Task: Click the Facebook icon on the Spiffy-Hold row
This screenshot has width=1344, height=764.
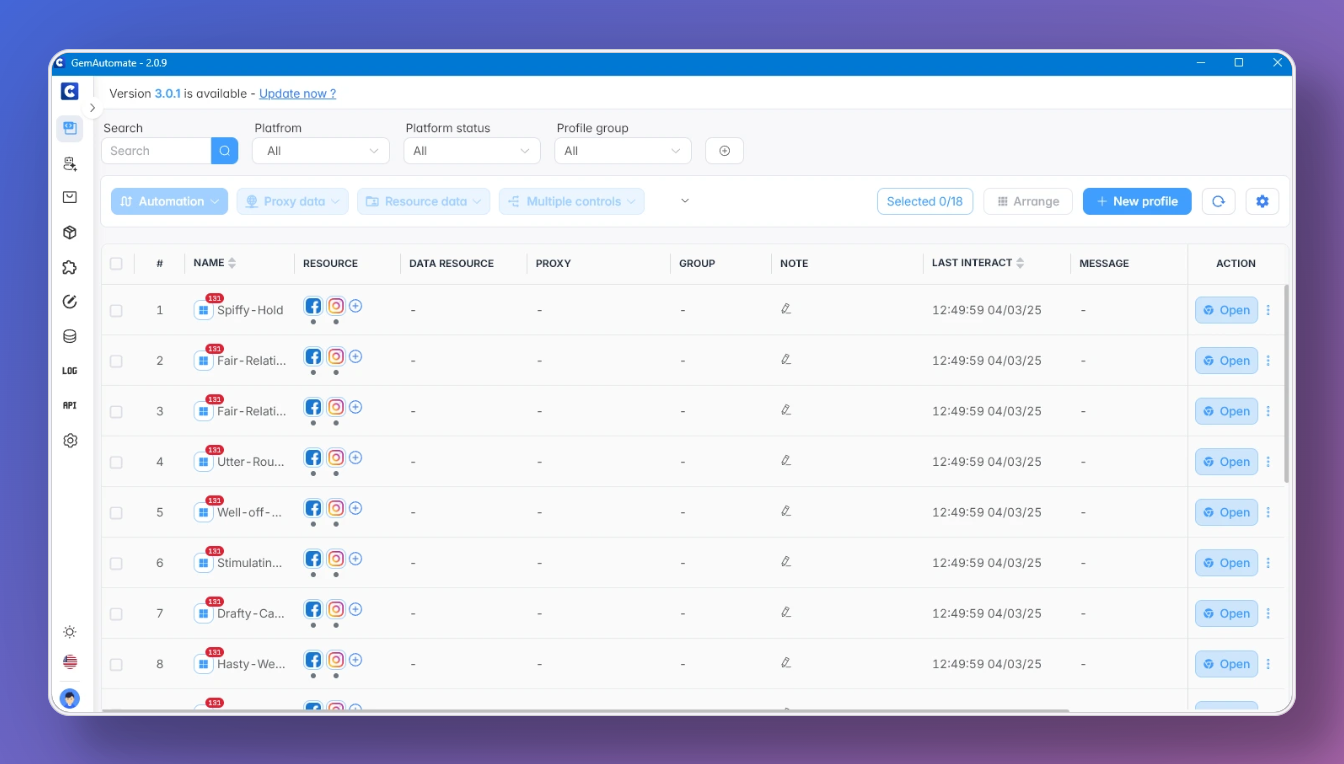Action: [x=313, y=305]
